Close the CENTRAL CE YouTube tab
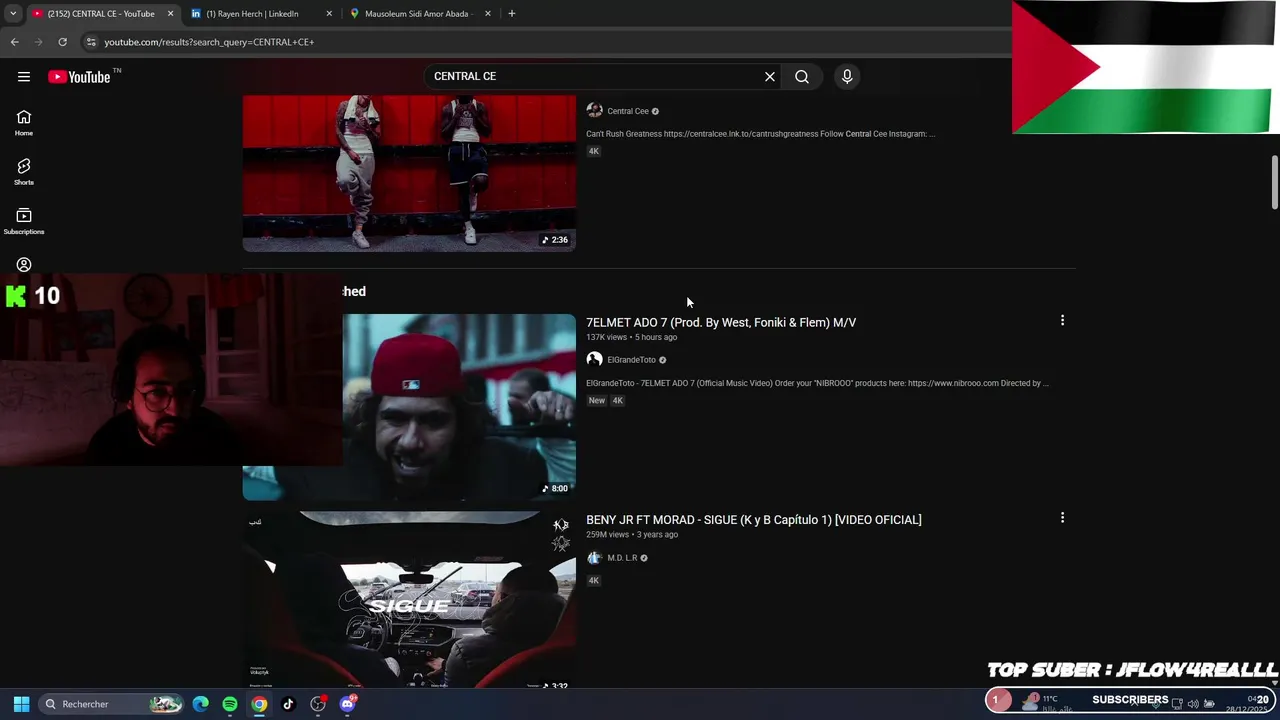 tap(170, 14)
